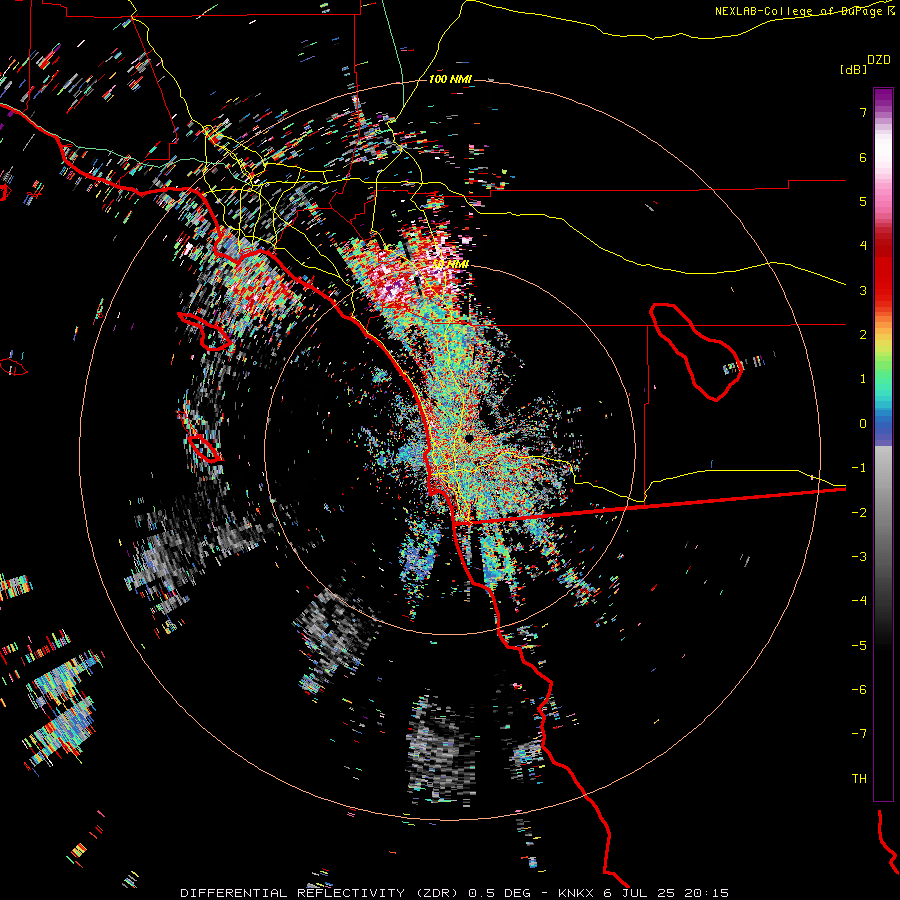
Task: Click the -4 value on the dB scale
Action: click(859, 601)
